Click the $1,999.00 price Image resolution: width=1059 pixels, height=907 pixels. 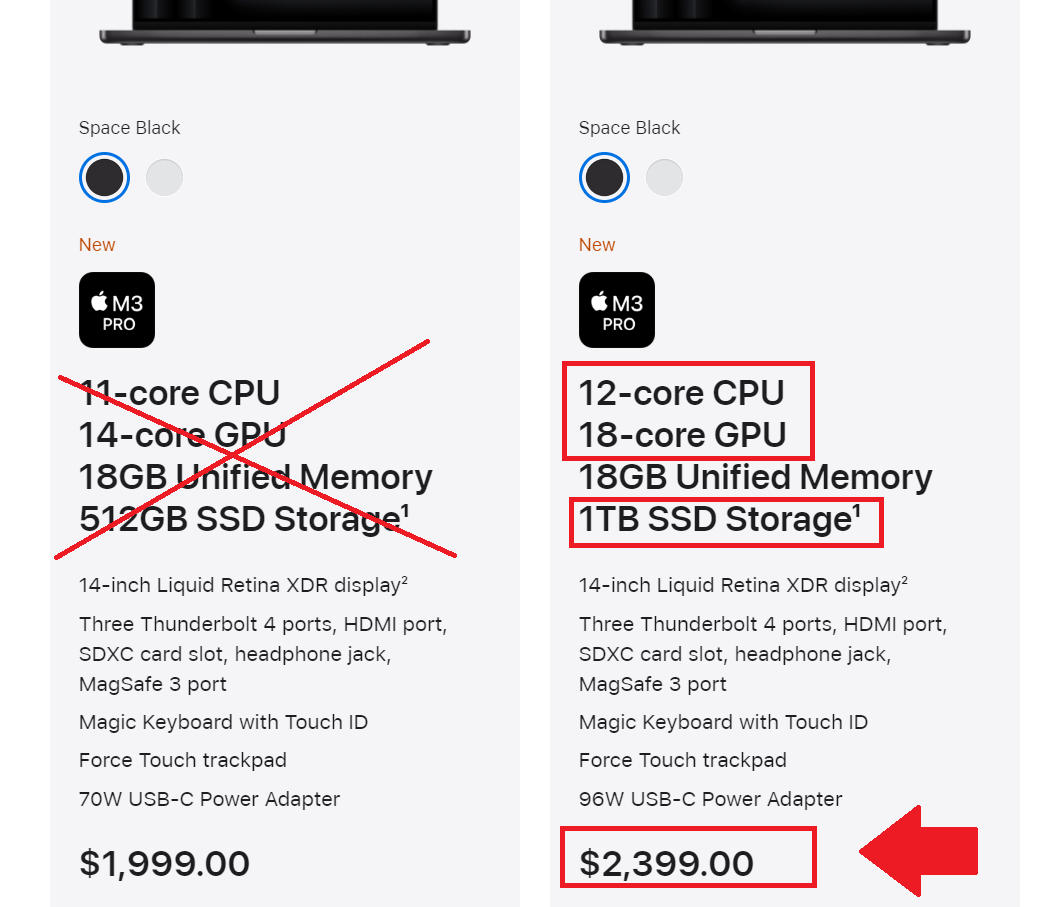click(x=164, y=863)
